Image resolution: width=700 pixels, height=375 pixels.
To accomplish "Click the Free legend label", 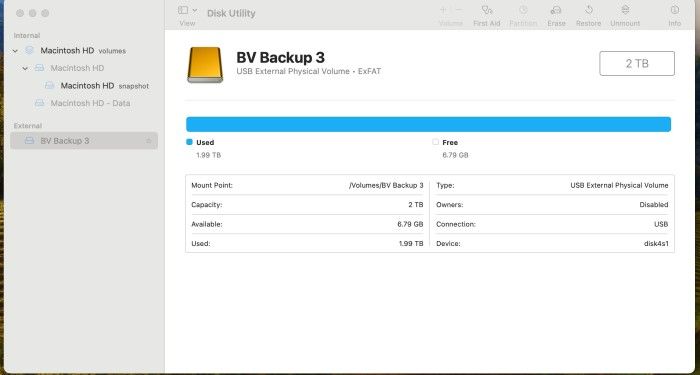I will coord(450,142).
